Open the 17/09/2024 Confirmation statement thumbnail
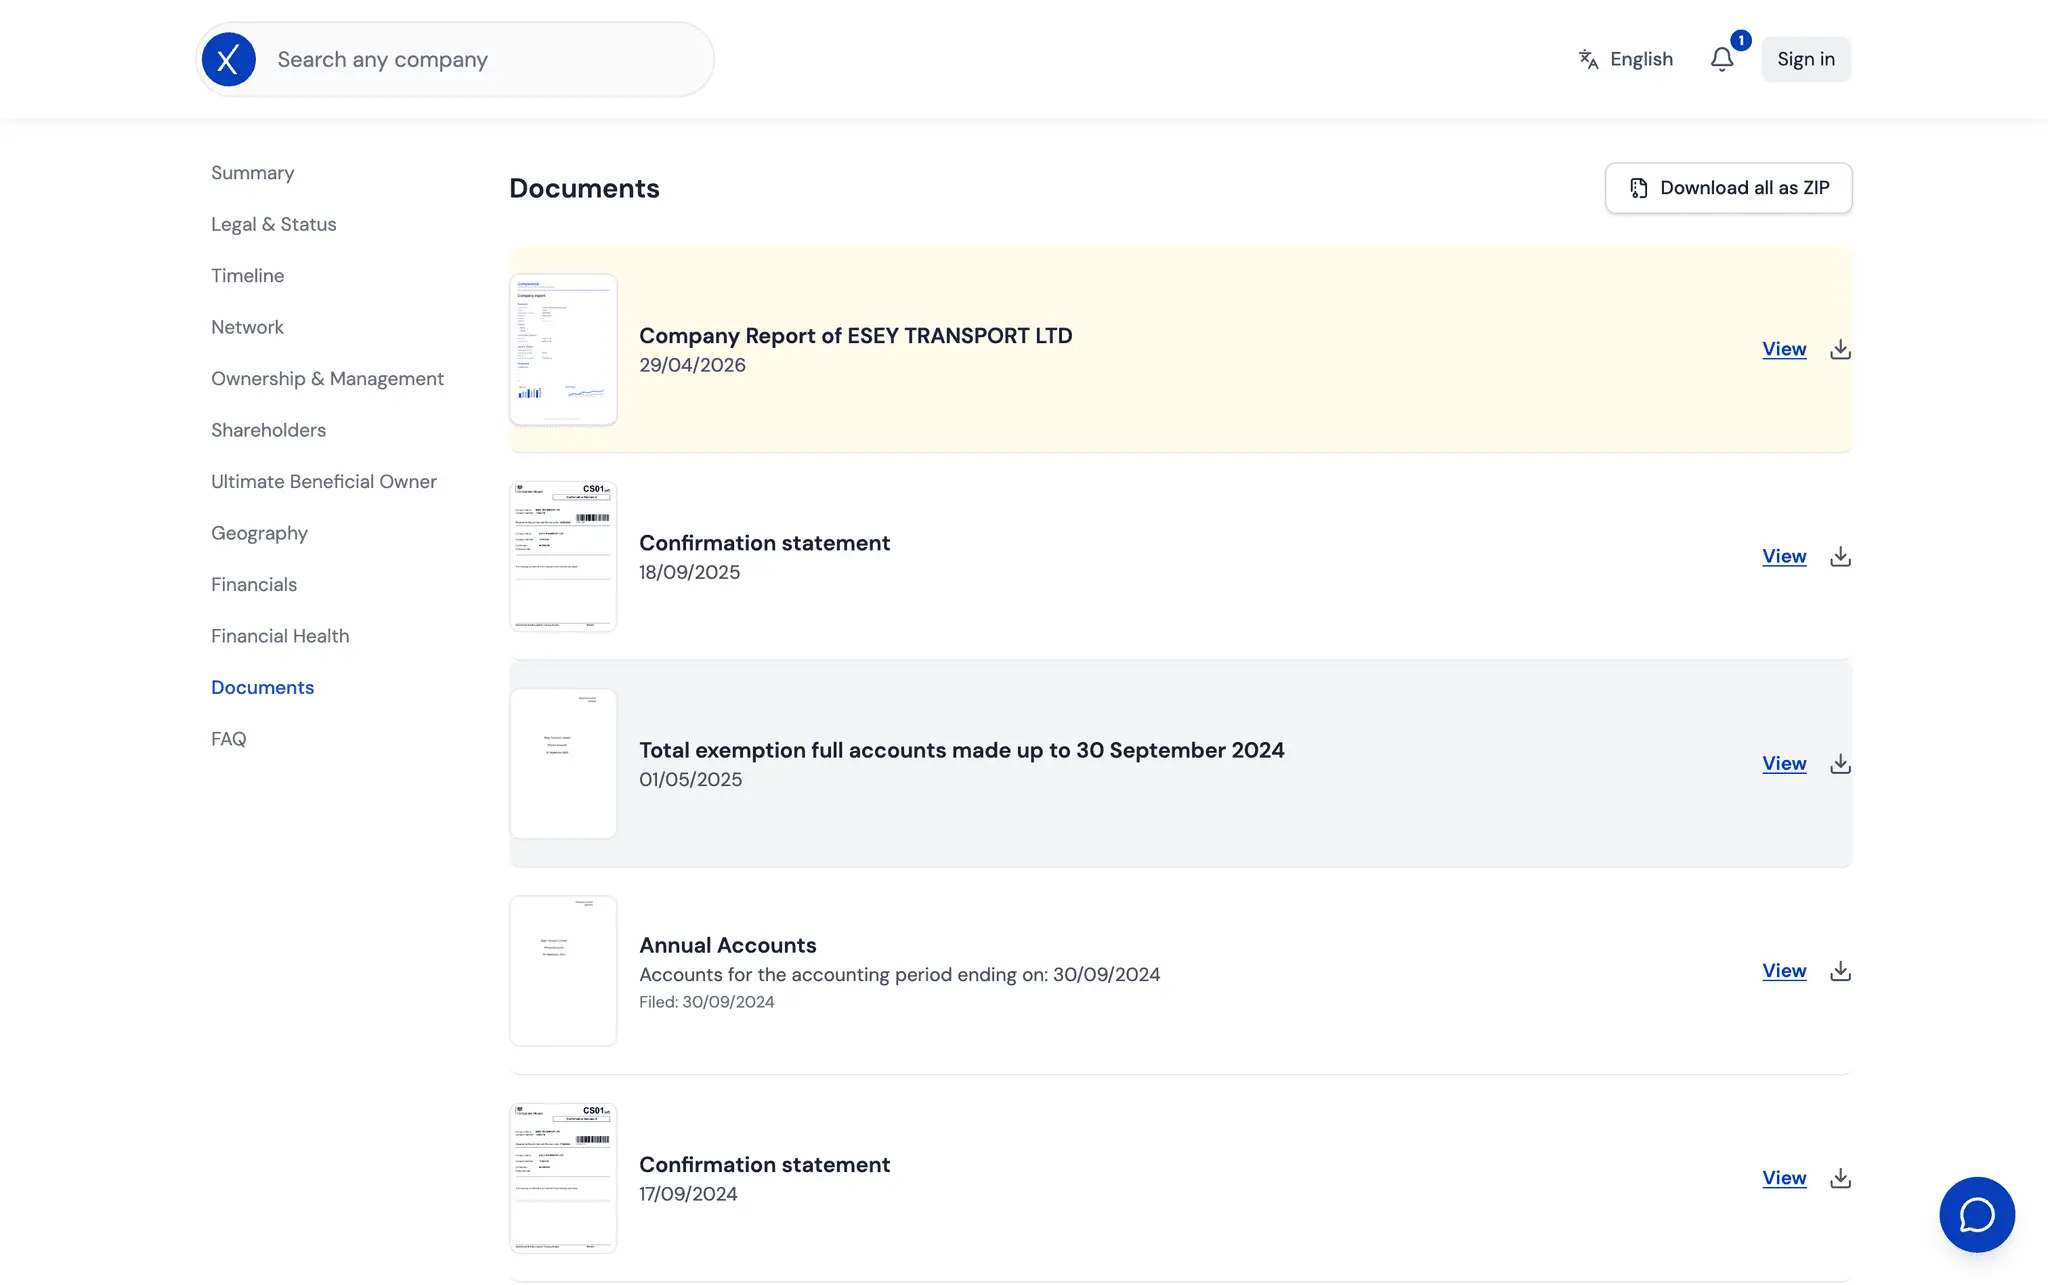The width and height of the screenshot is (2048, 1285). pos(563,1178)
